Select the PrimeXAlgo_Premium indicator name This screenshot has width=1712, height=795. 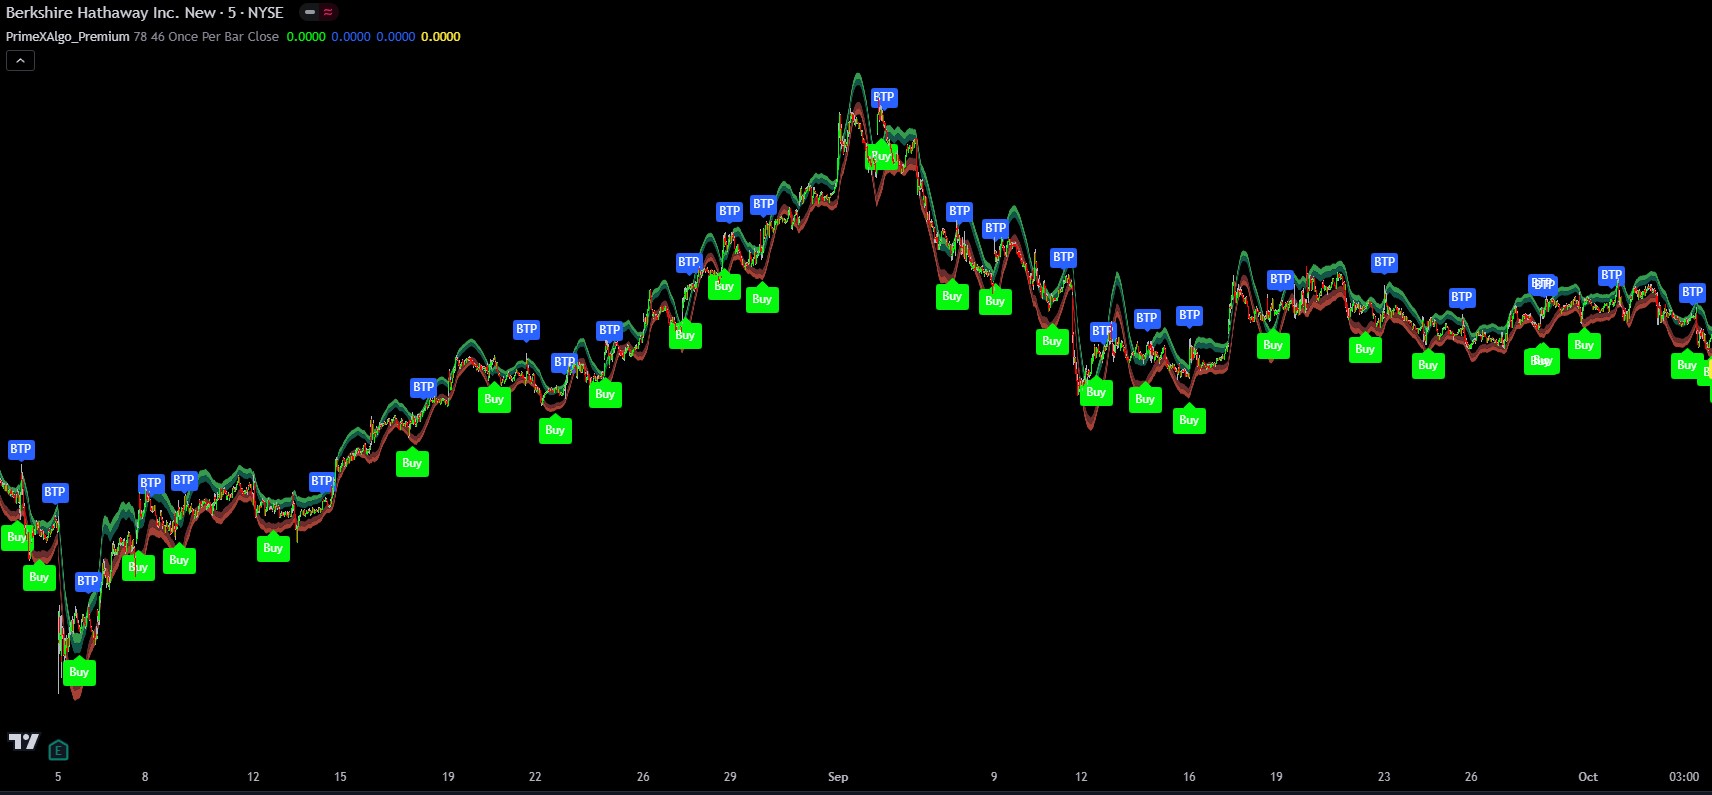[x=68, y=36]
